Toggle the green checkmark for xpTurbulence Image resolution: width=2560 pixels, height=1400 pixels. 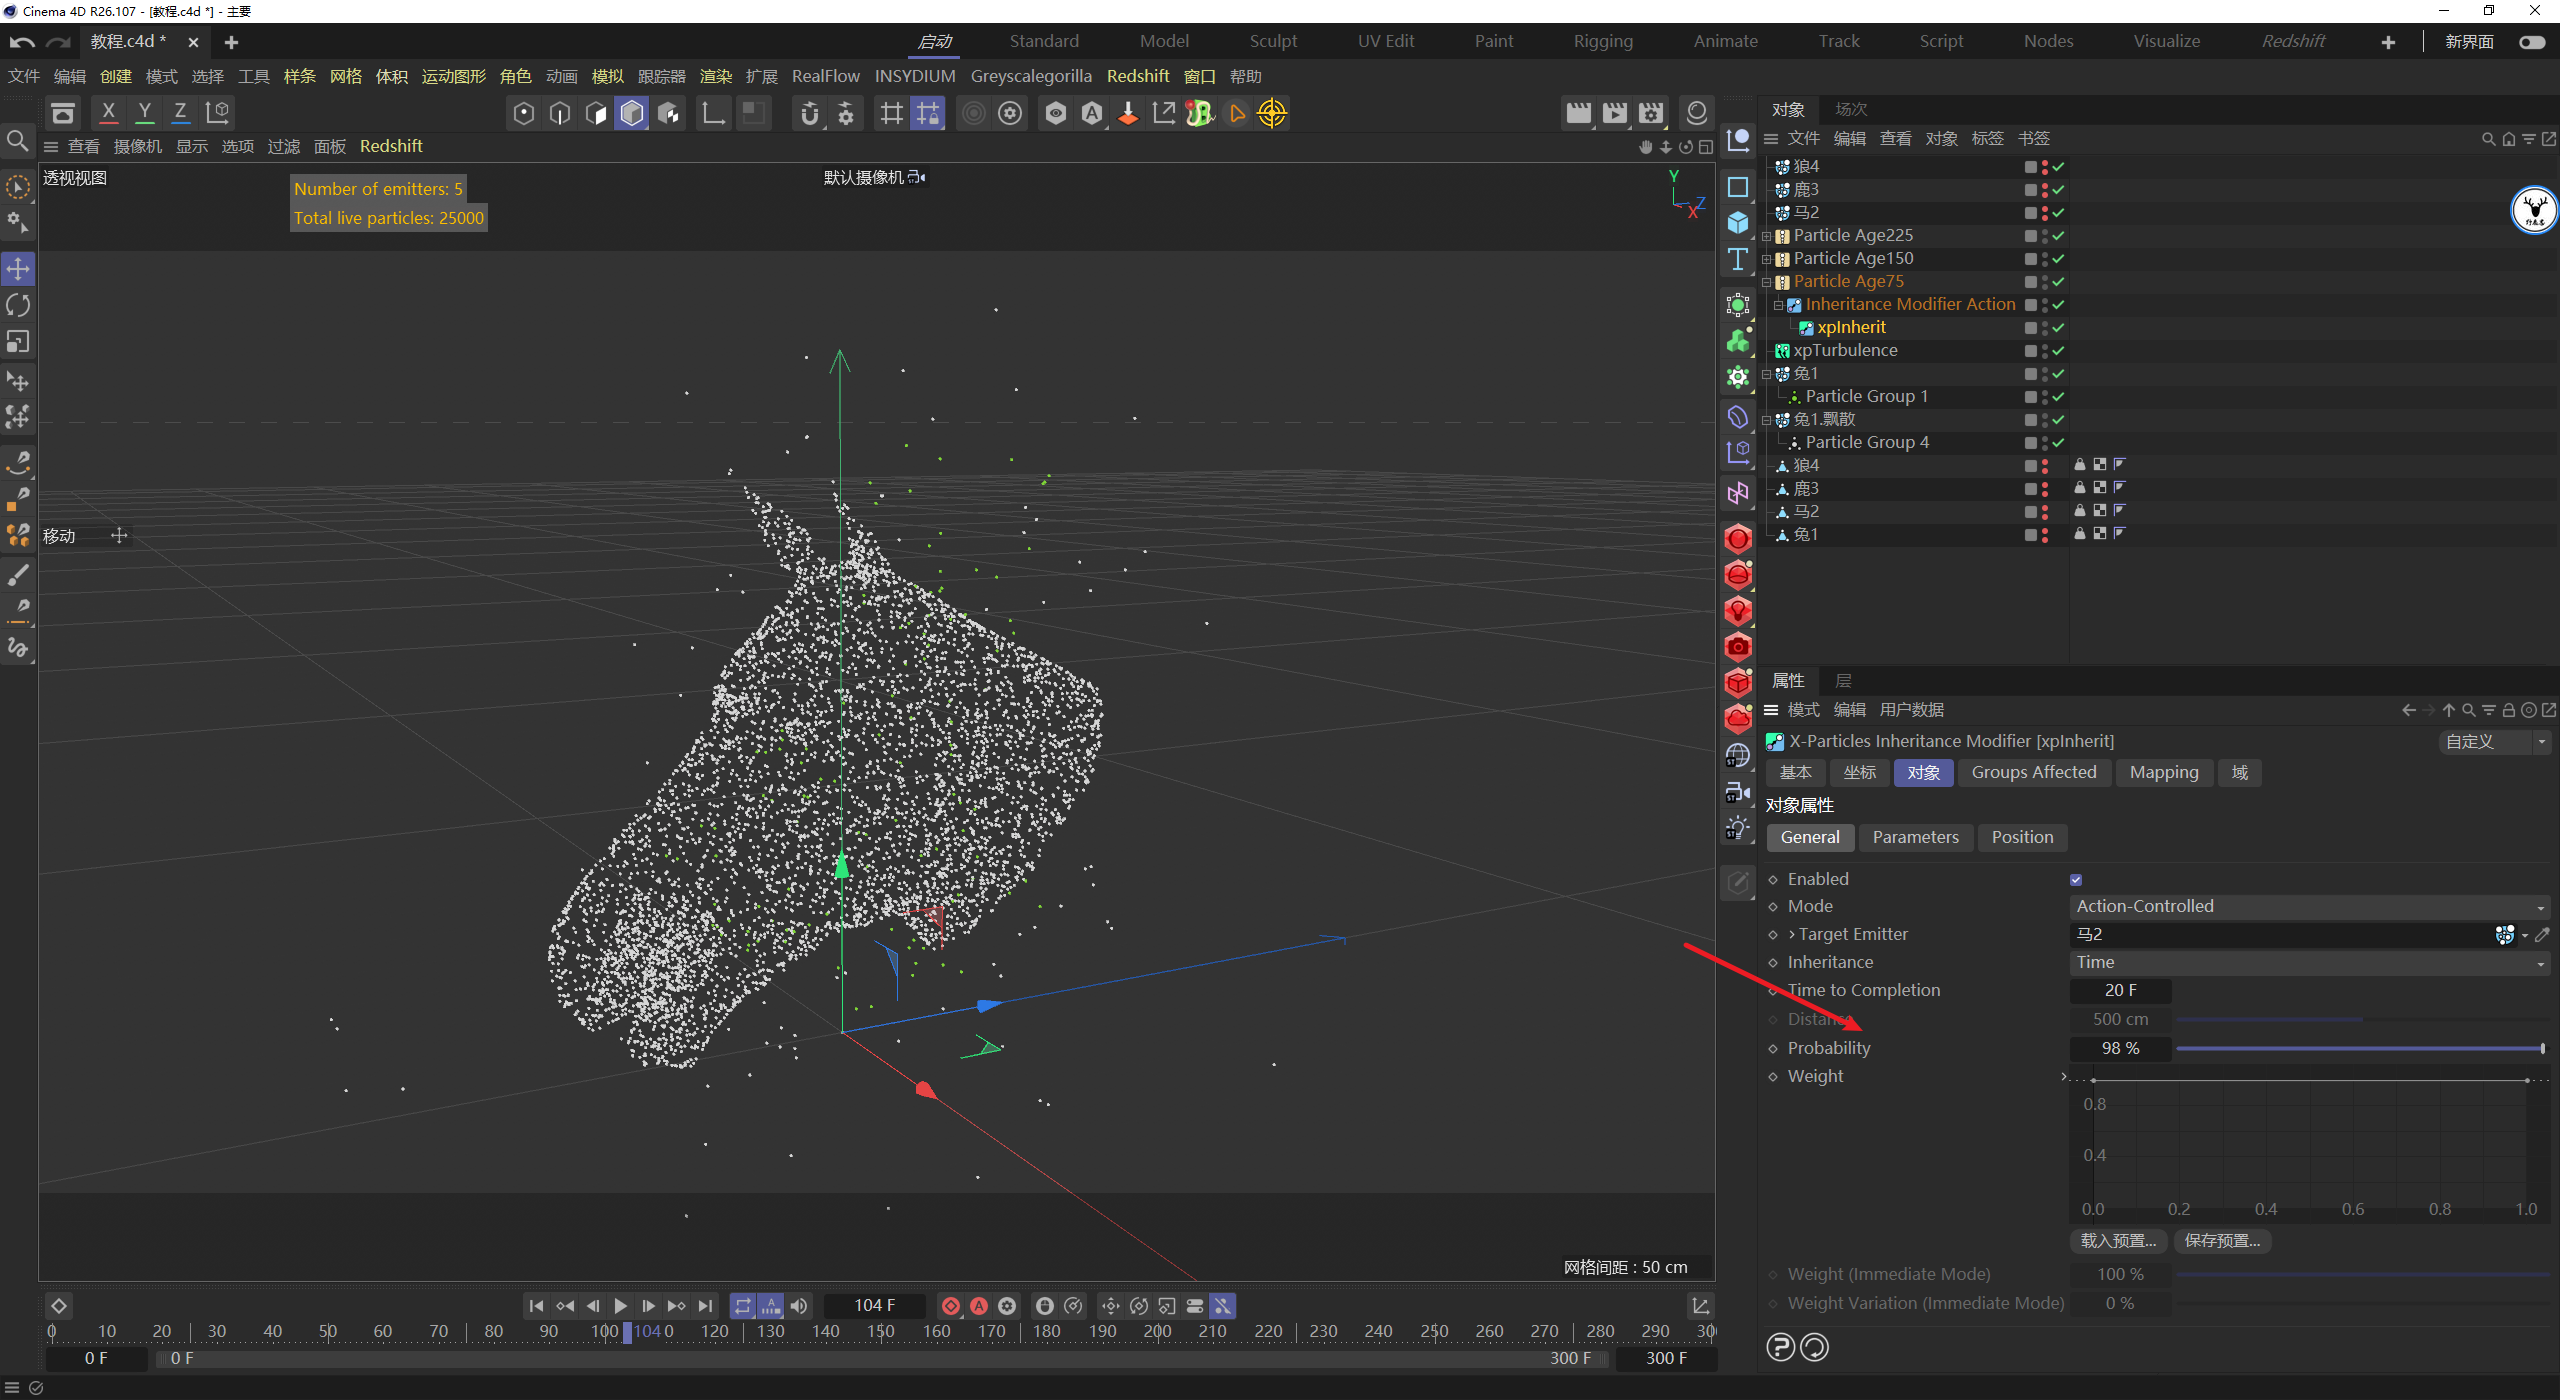point(2058,351)
